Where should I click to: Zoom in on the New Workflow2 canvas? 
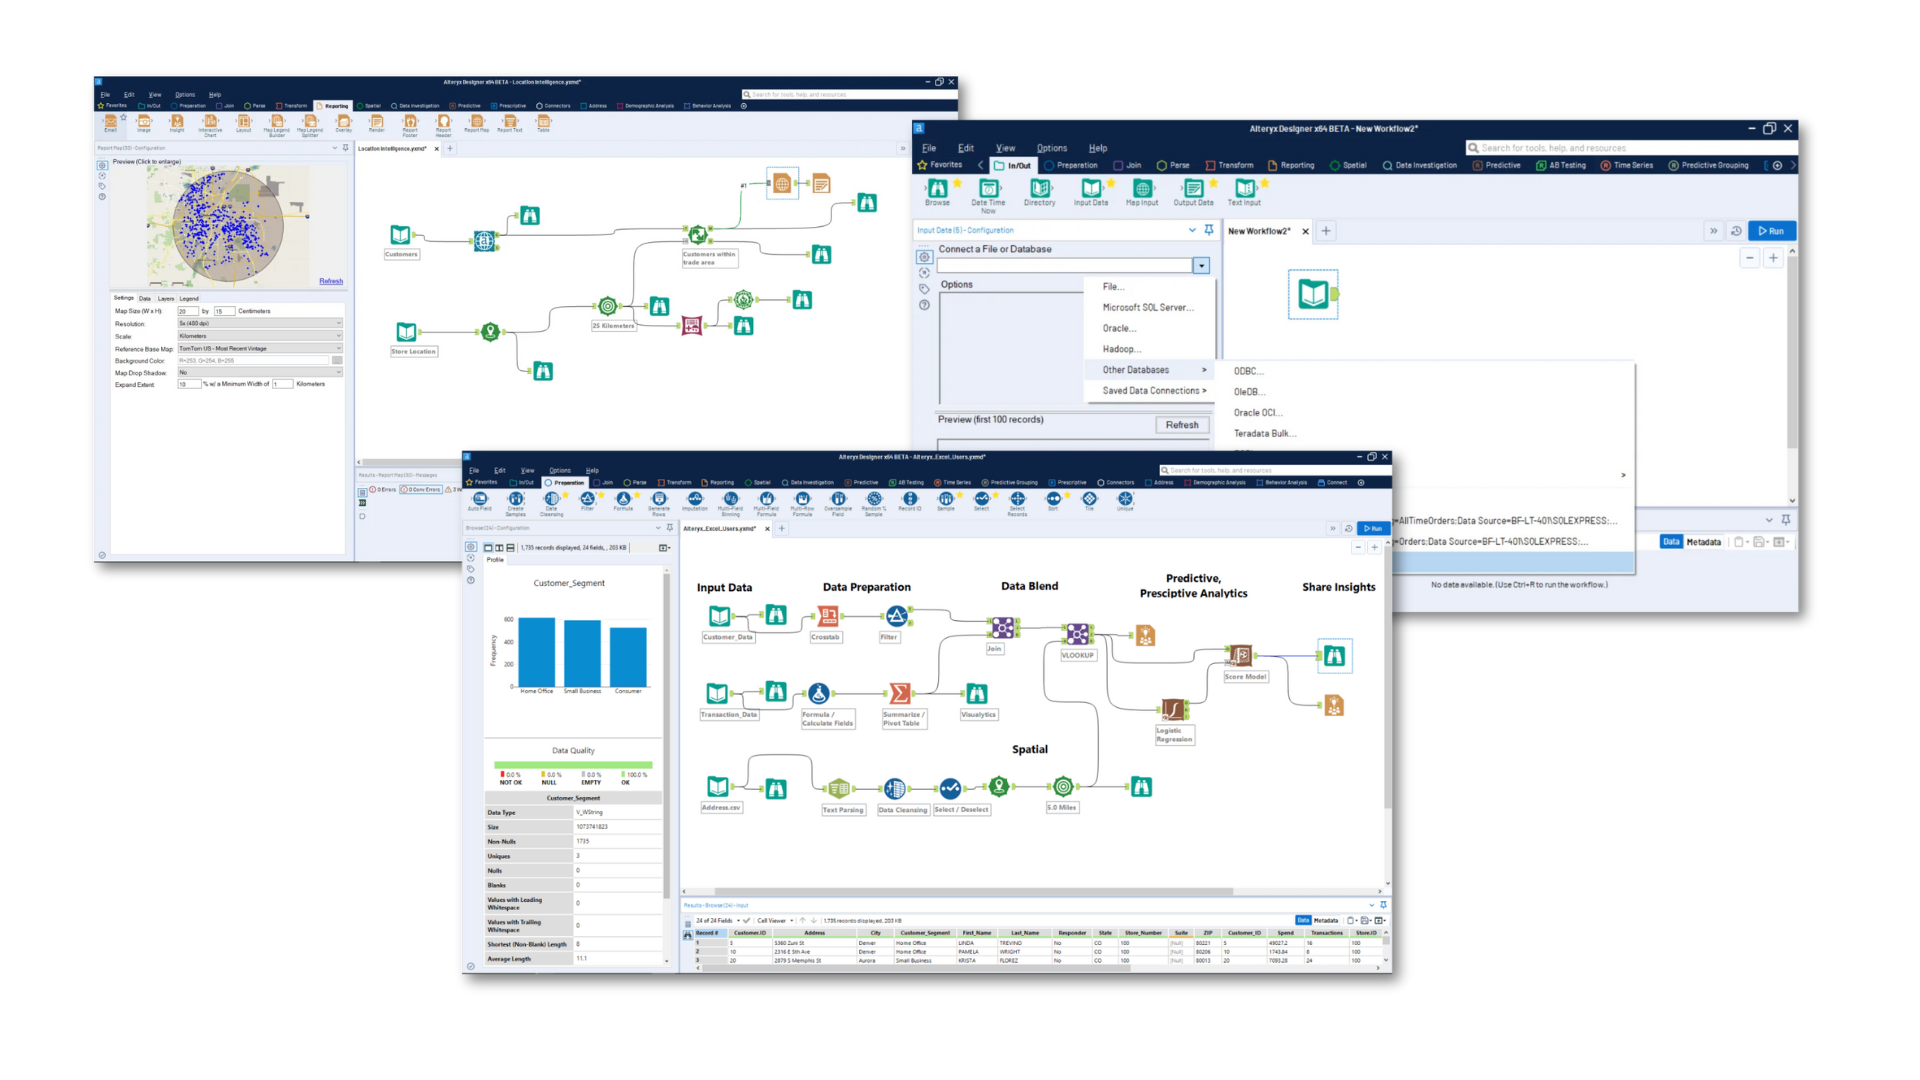click(1773, 258)
